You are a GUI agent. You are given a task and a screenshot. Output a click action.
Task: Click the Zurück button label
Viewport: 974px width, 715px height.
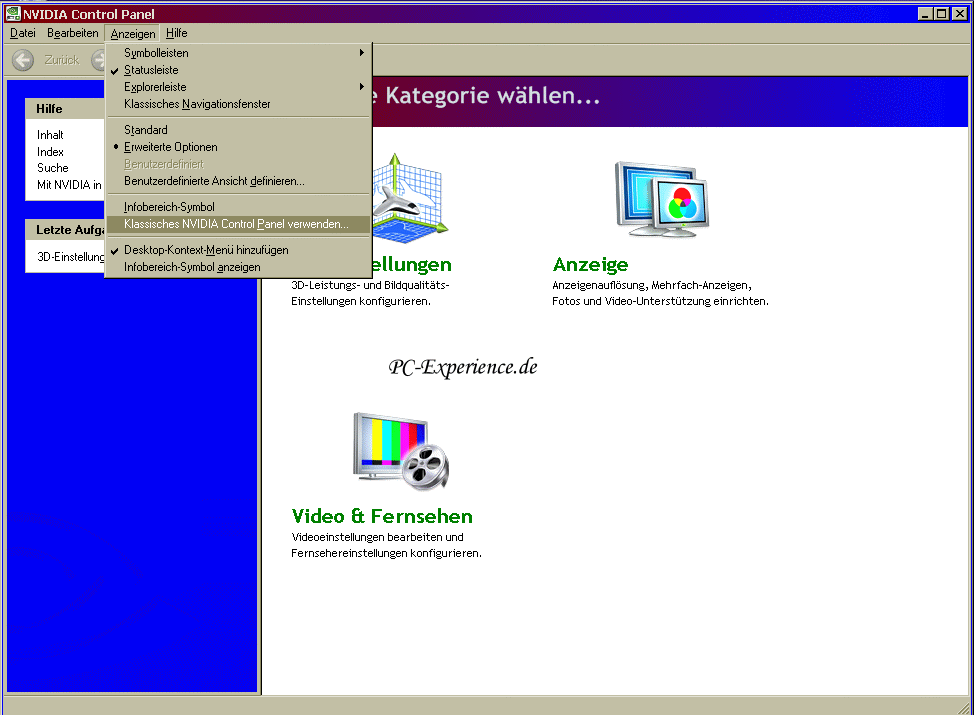coord(62,60)
